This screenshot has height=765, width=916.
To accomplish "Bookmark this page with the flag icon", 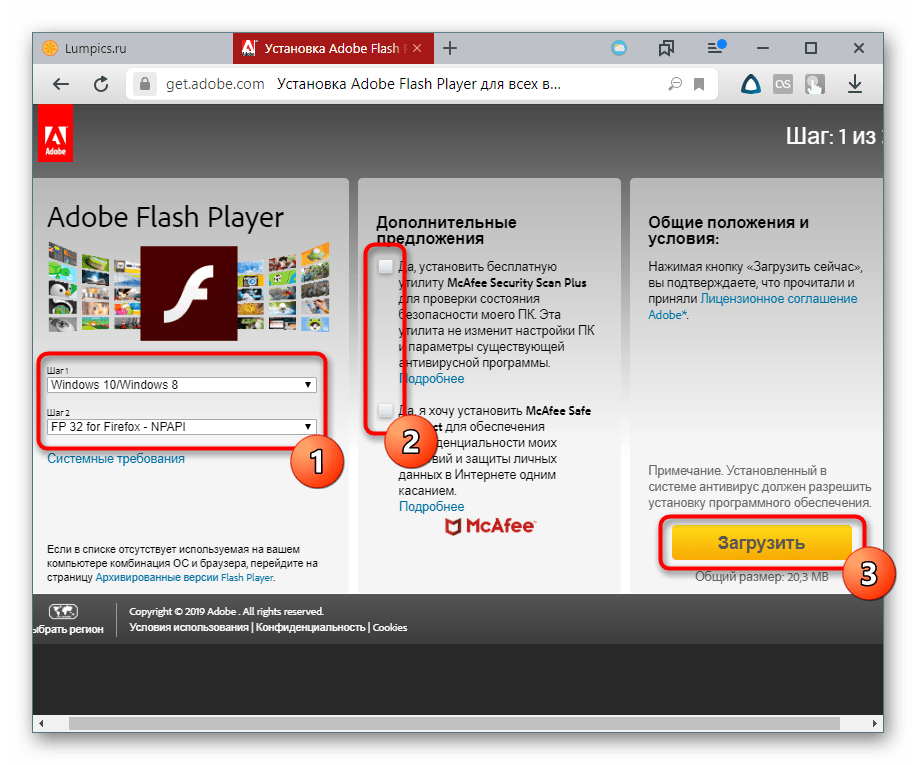I will coord(699,85).
